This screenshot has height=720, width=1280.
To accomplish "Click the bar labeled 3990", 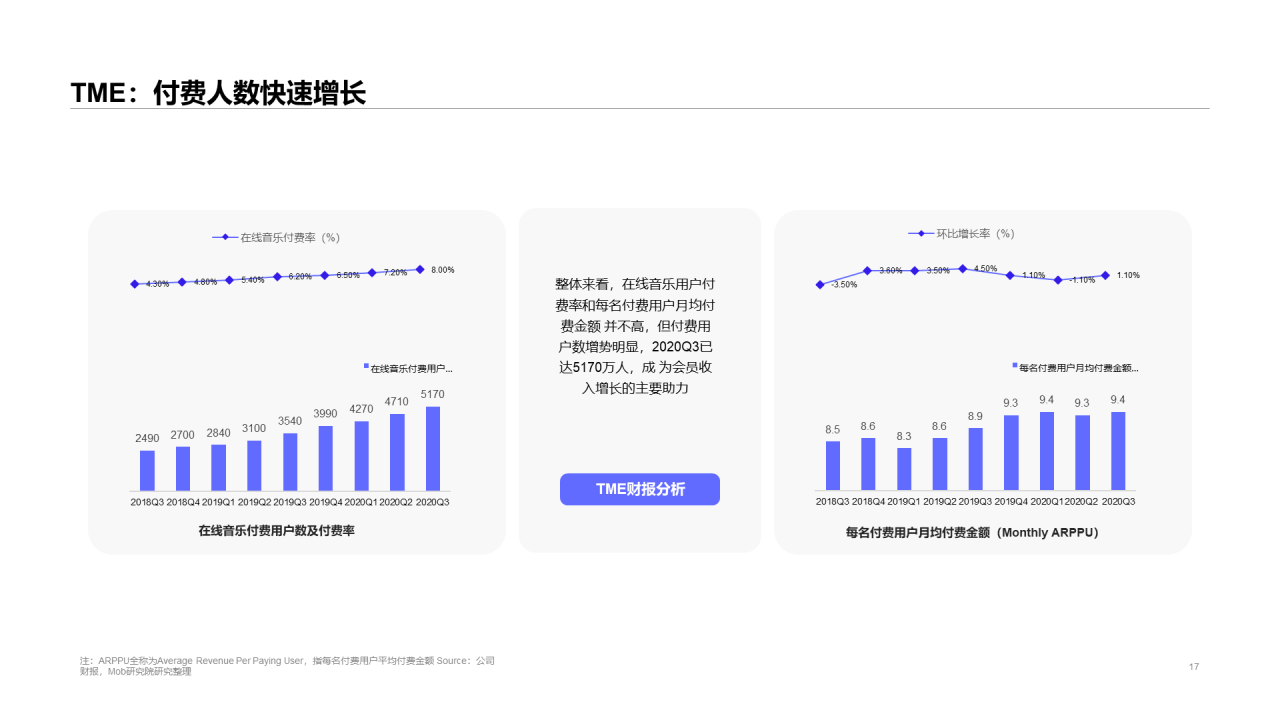I will tap(326, 458).
